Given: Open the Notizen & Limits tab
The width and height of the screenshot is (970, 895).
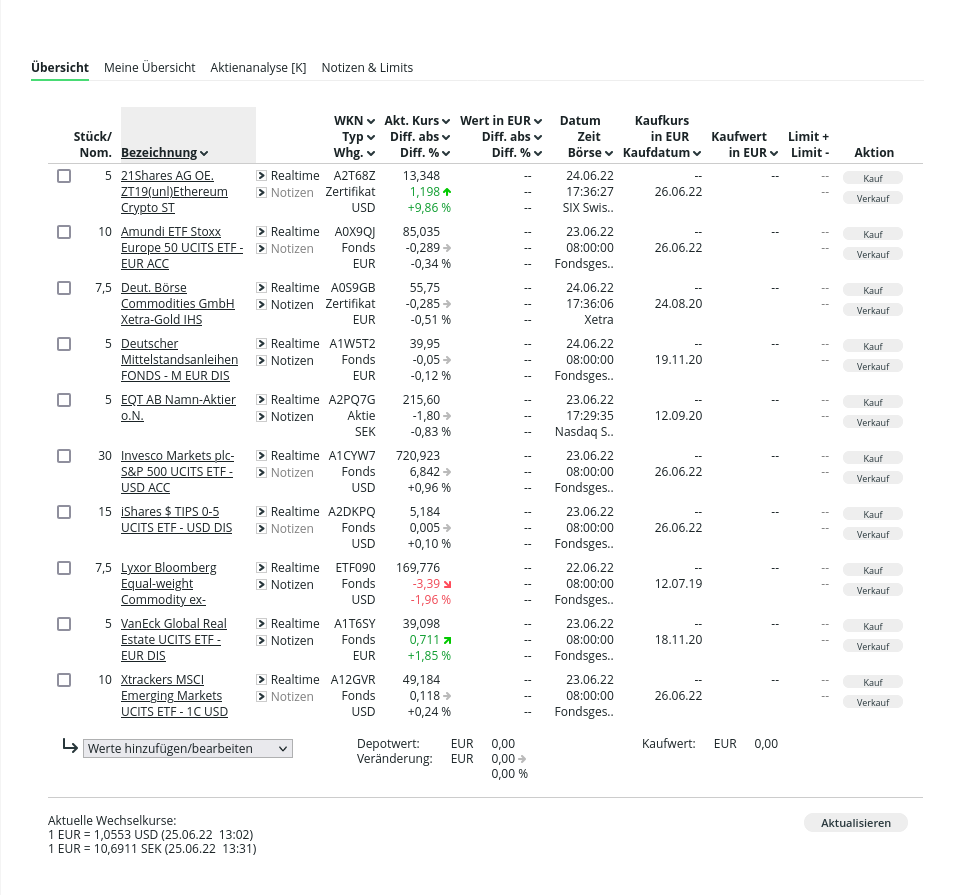Looking at the screenshot, I should click(x=367, y=67).
